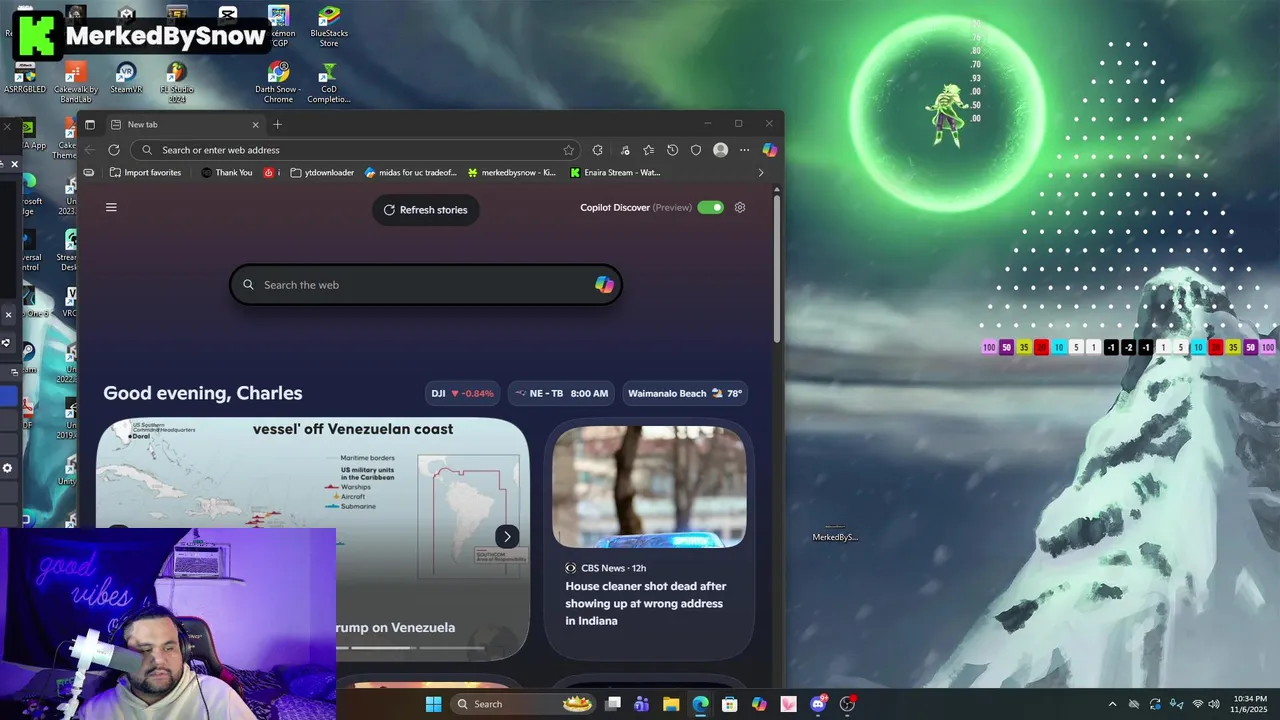
Task: Open new tab page hamburger menu
Action: tap(111, 207)
